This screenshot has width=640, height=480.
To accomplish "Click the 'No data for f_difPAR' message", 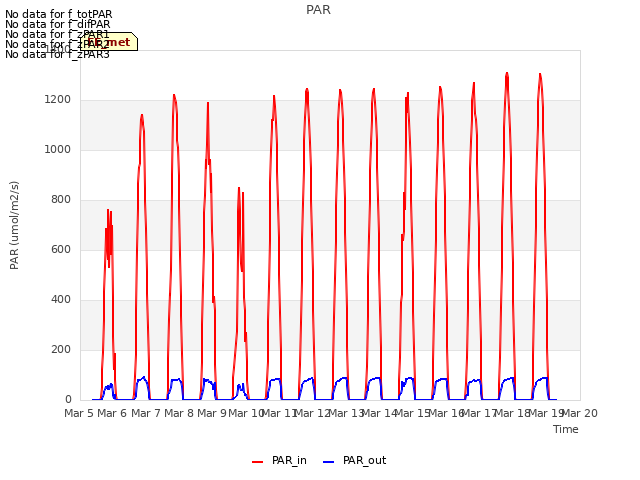I will [58, 24].
